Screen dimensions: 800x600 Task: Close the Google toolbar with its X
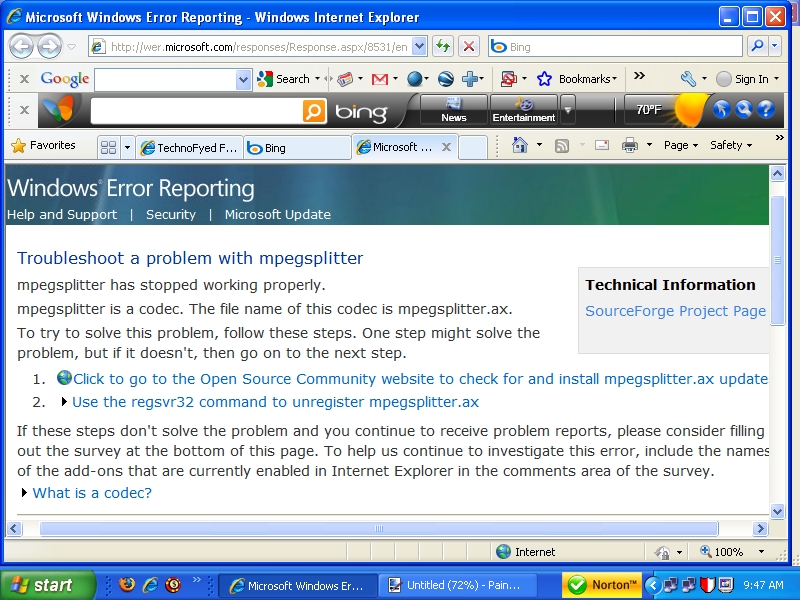coord(24,79)
